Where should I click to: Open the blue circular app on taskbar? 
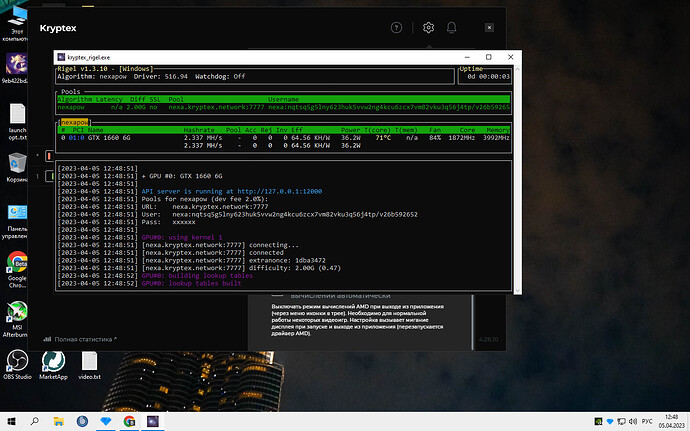pos(82,421)
